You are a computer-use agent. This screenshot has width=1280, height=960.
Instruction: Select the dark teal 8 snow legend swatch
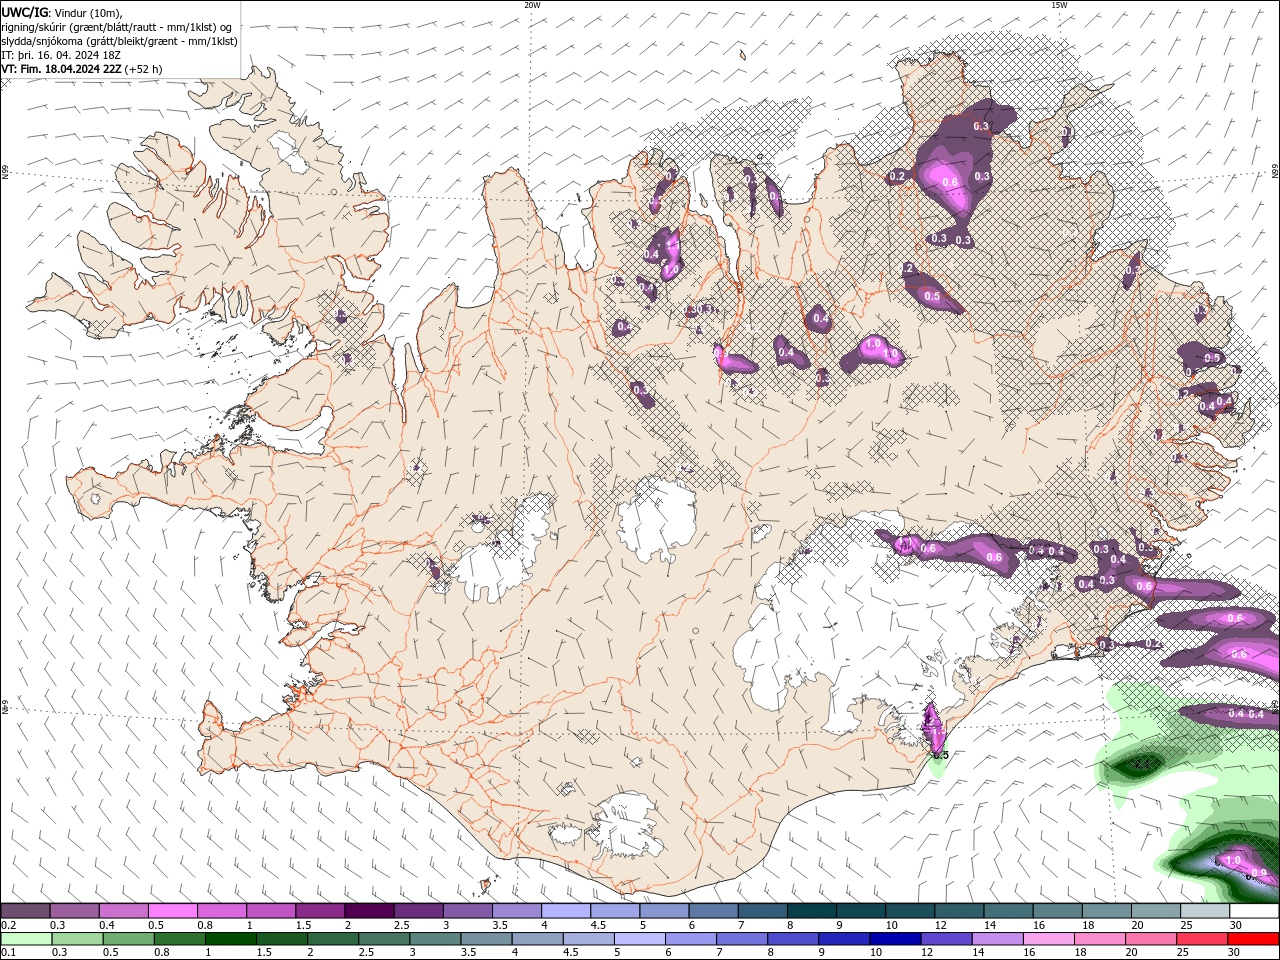tap(812, 911)
